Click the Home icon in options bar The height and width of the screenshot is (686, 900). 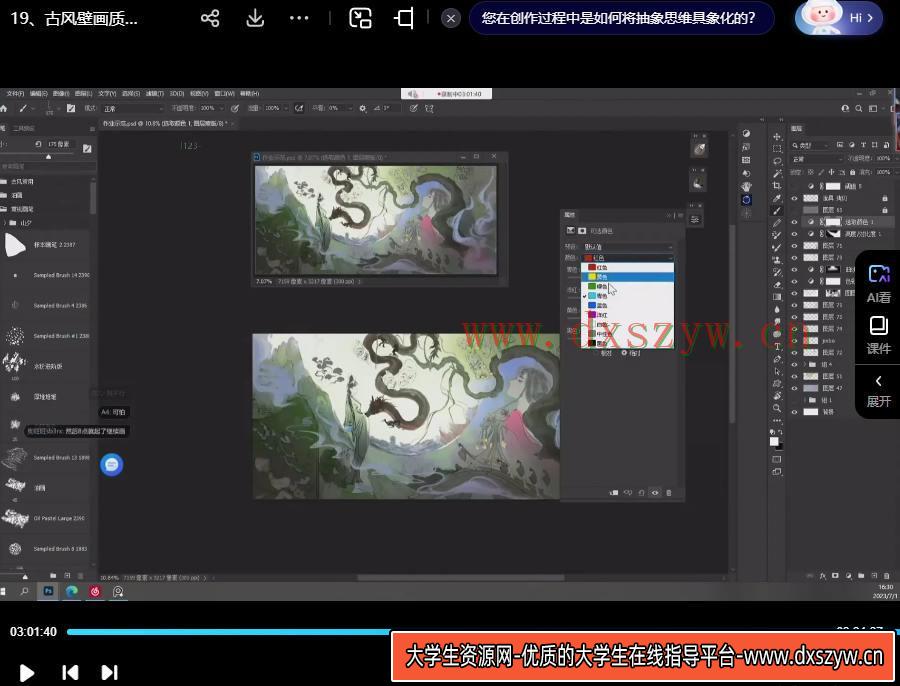pyautogui.click(x=4, y=108)
